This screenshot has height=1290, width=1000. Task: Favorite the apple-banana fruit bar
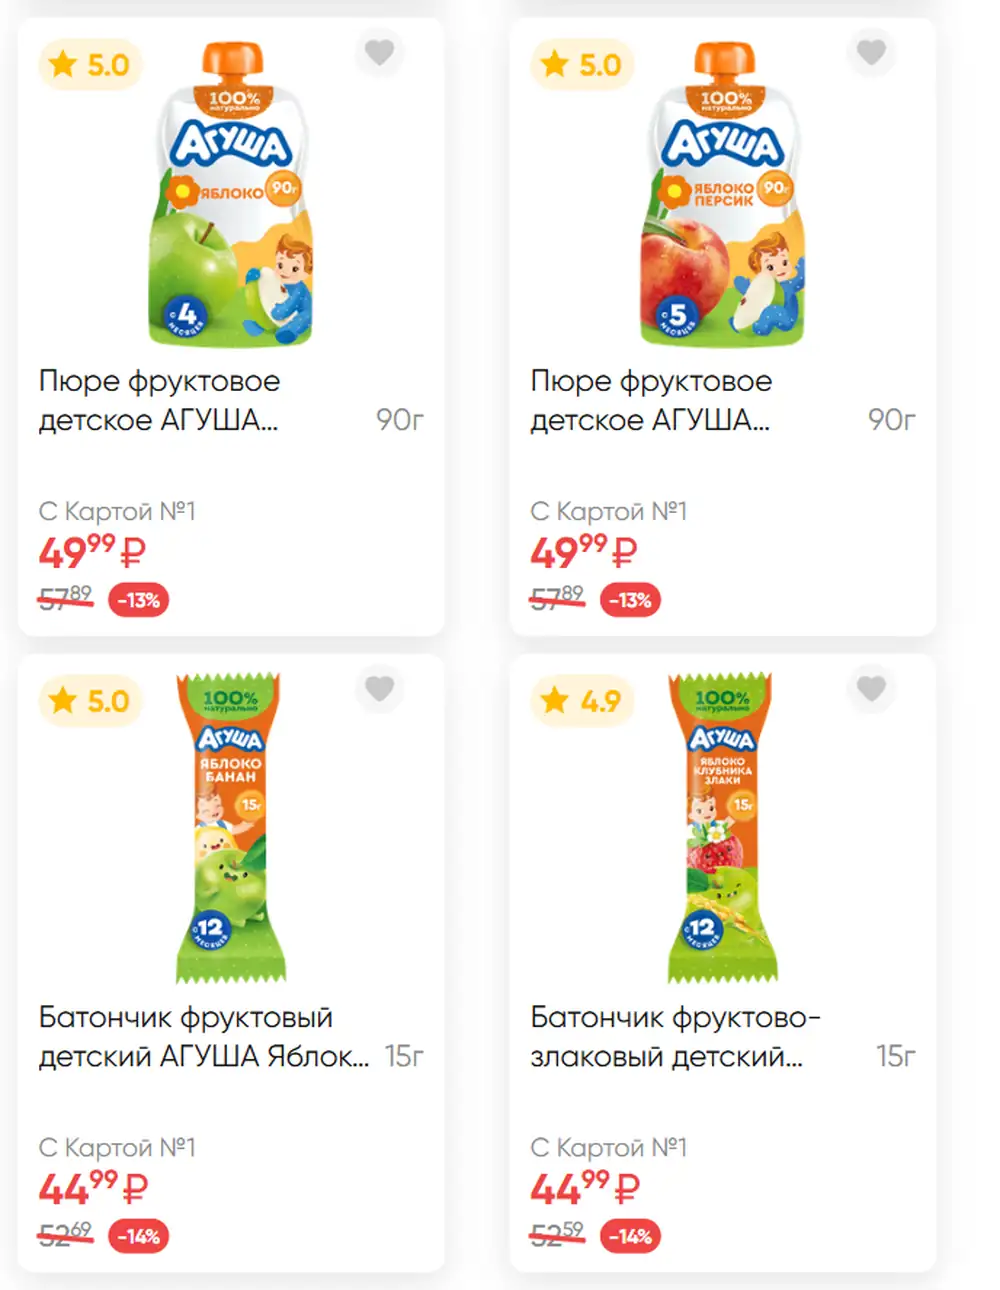click(x=379, y=688)
